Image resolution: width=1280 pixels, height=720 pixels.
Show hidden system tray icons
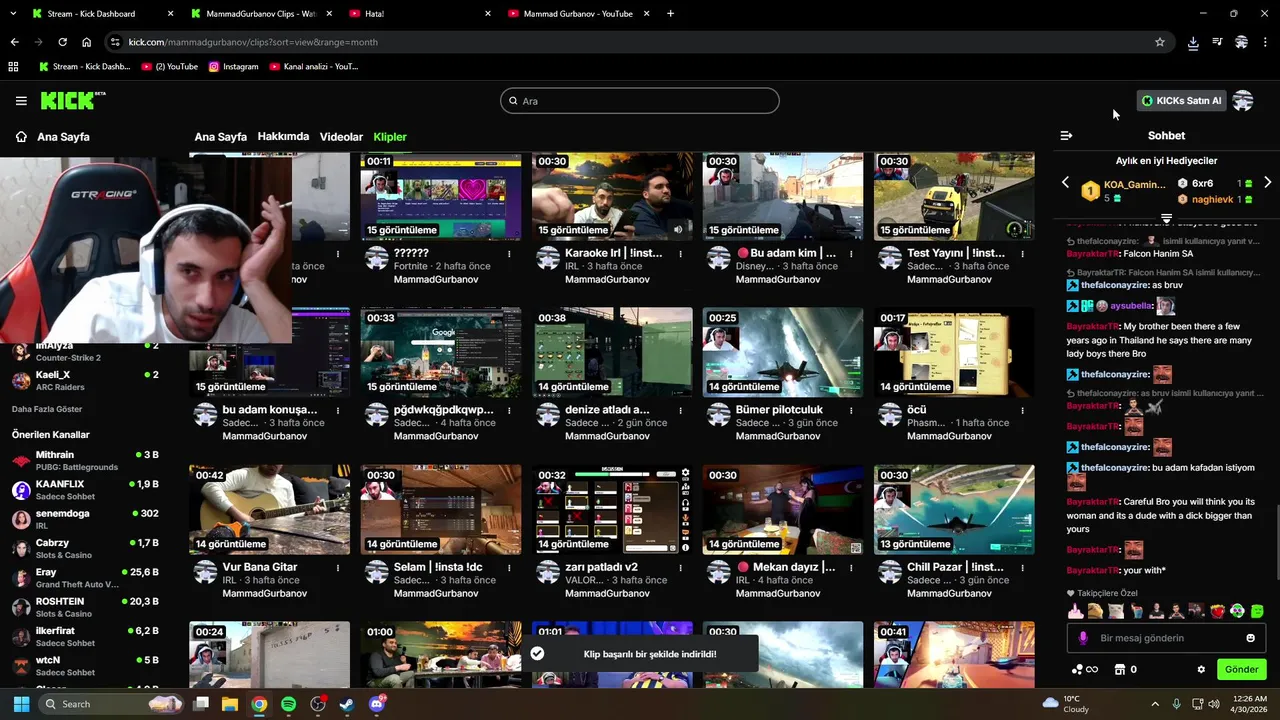1155,704
